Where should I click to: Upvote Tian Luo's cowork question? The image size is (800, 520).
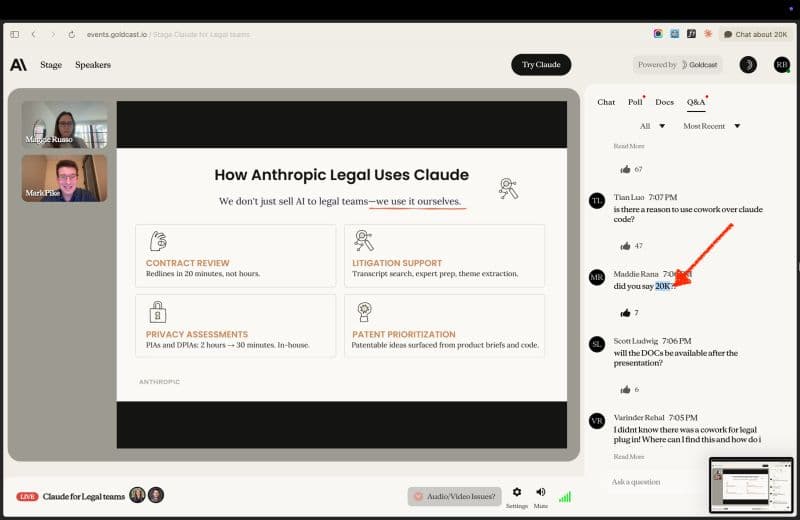(625, 245)
